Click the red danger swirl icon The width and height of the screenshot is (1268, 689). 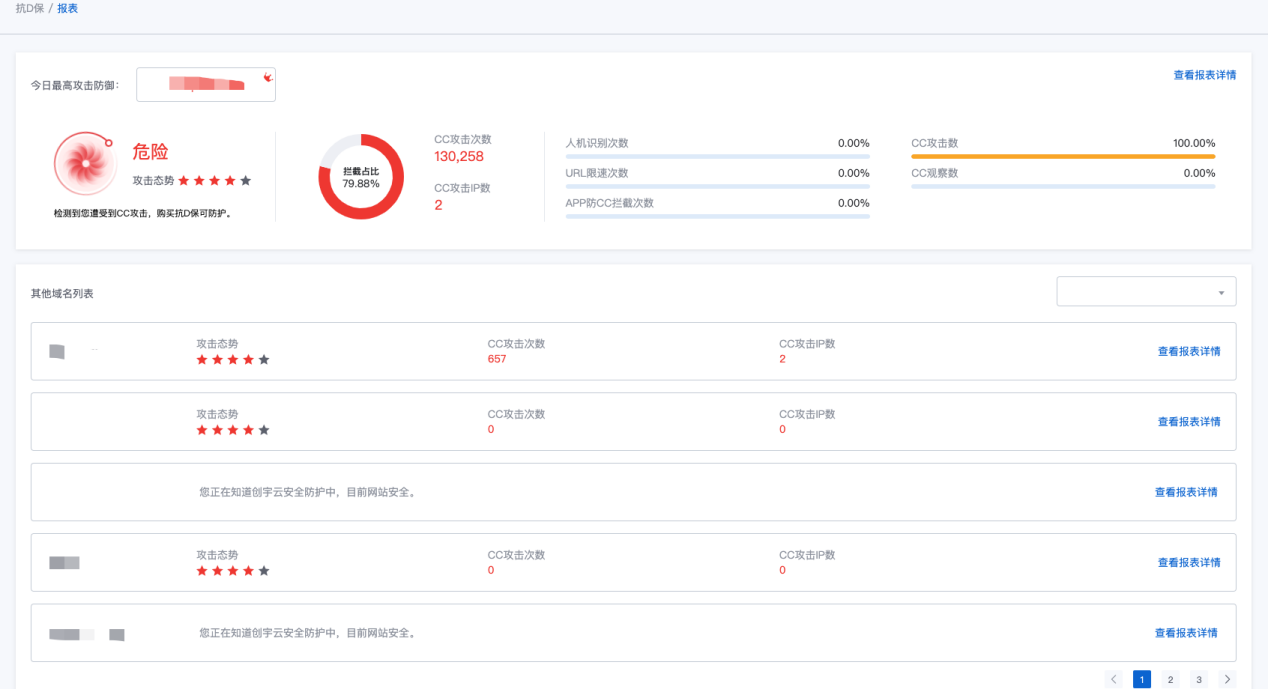[x=84, y=163]
